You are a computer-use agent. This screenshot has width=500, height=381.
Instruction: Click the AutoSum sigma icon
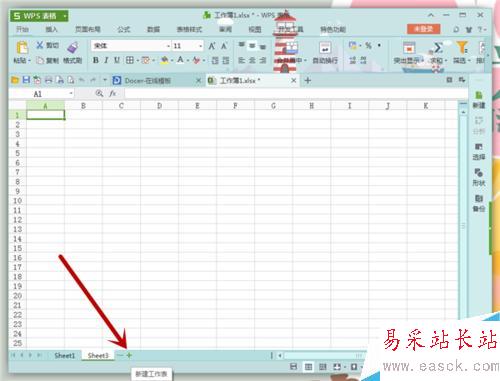(x=438, y=48)
